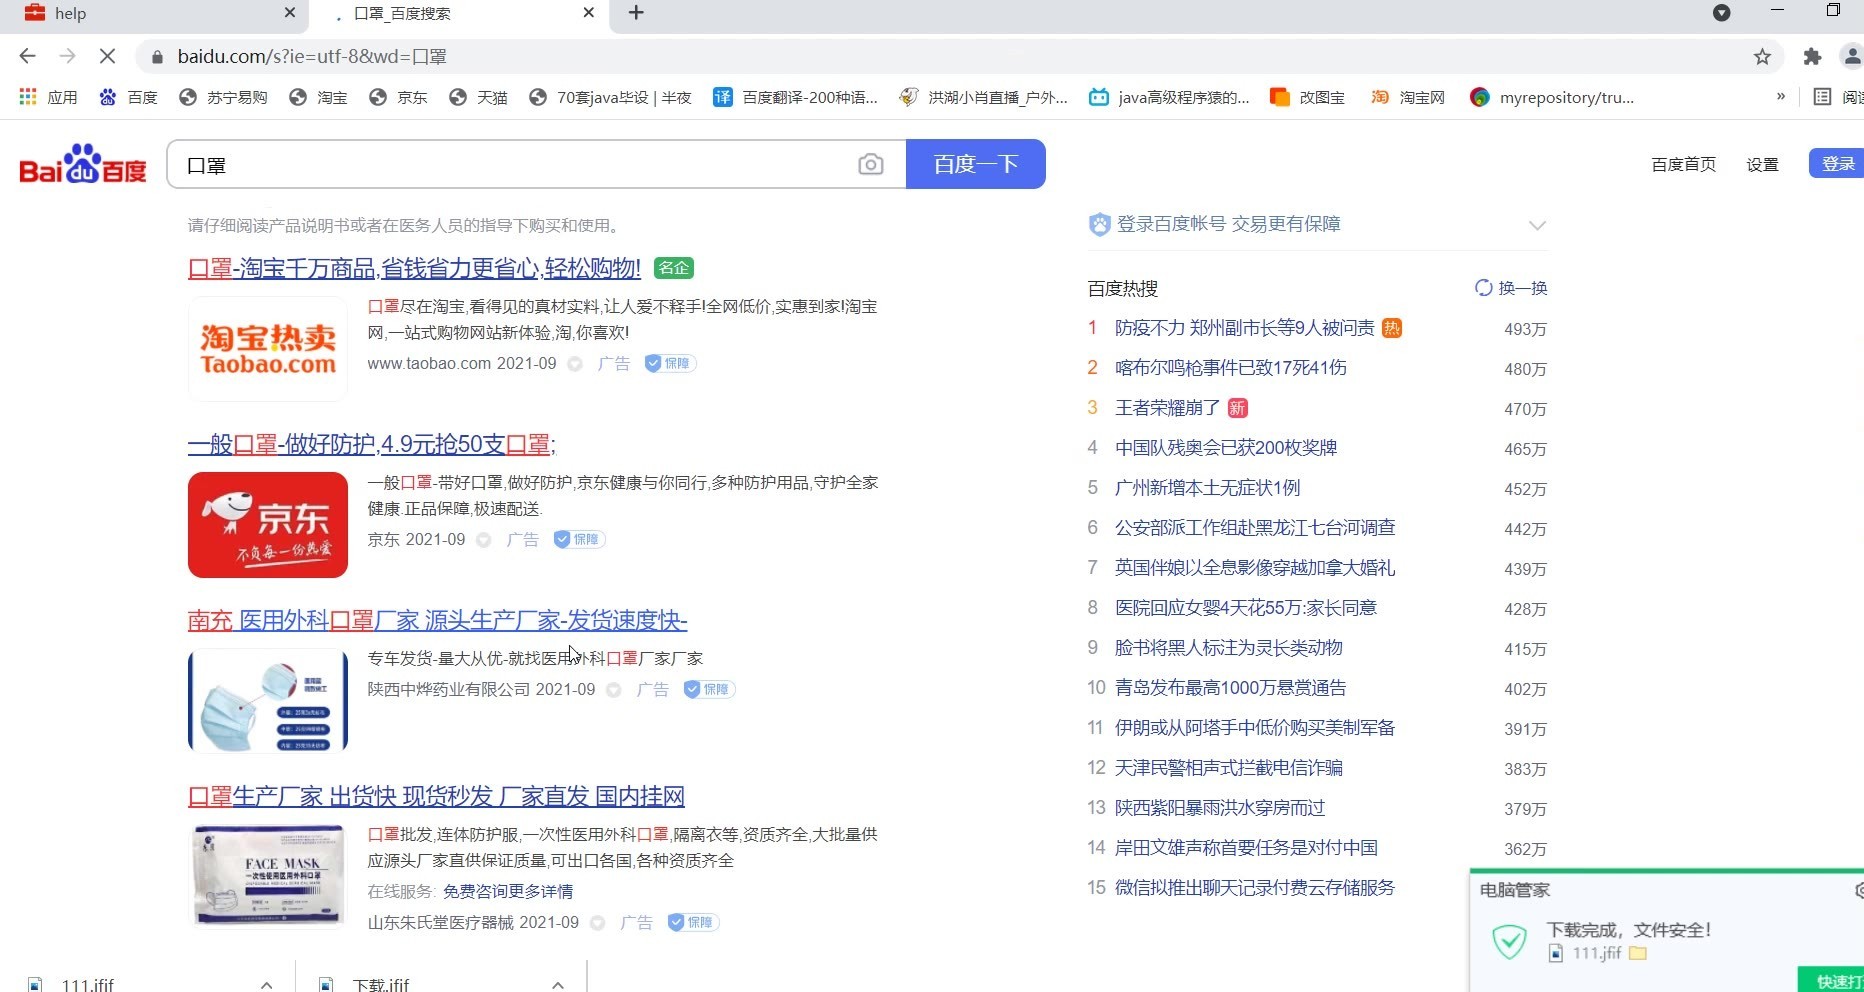
Task: Open the apps grid bookmark
Action: tap(48, 97)
